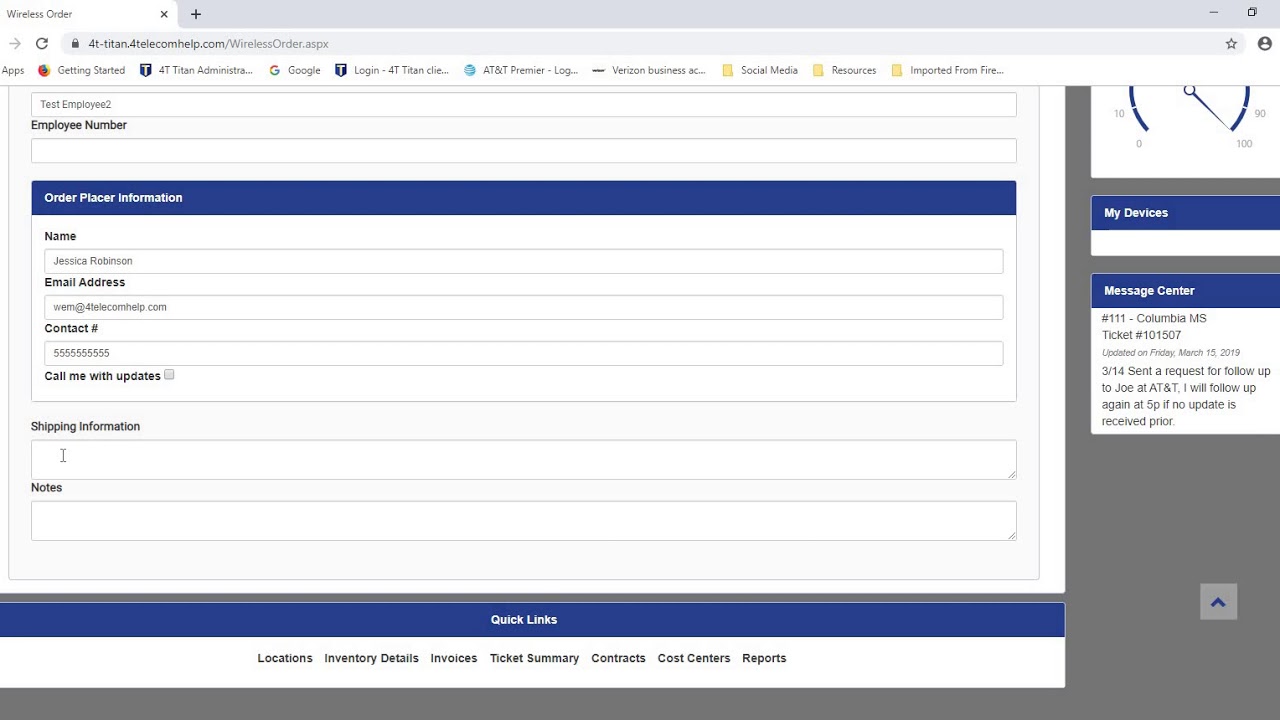Open the Contracts quick link
Image resolution: width=1280 pixels, height=720 pixels.
(x=618, y=658)
